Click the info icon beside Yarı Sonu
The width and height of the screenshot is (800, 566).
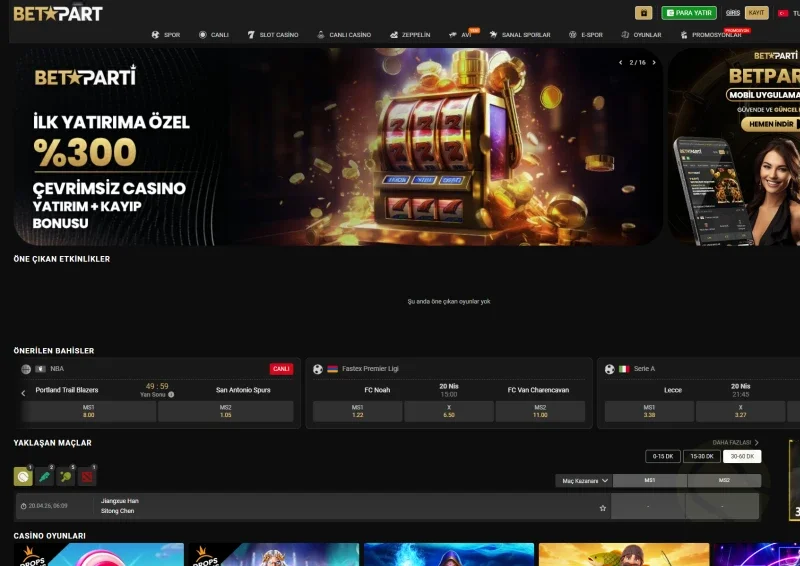point(171,395)
